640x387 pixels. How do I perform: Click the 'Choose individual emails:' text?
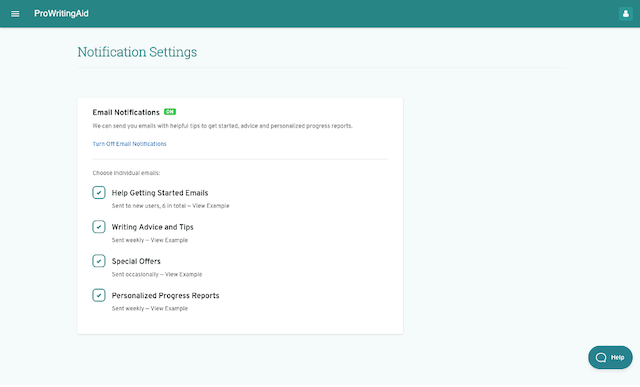click(126, 173)
